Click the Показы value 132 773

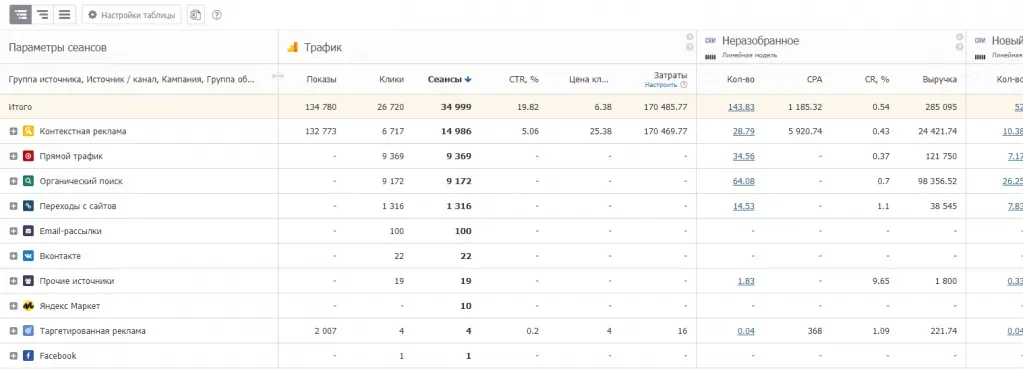coord(321,131)
